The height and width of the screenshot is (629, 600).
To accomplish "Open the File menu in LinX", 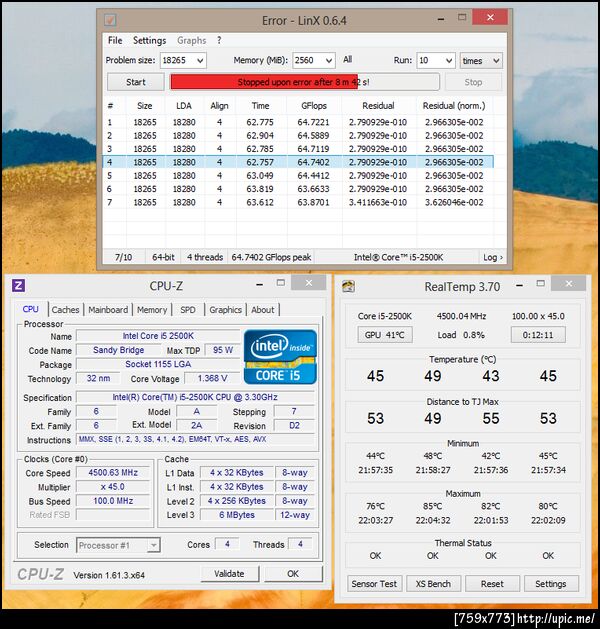I will point(115,41).
